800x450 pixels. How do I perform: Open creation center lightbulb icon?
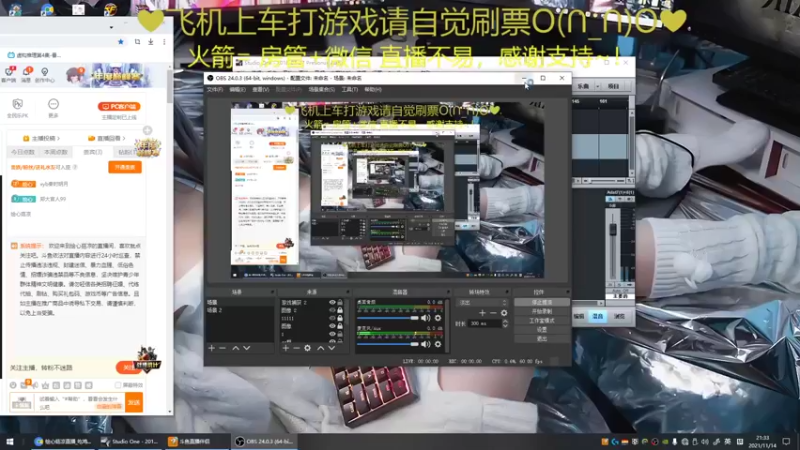point(45,72)
